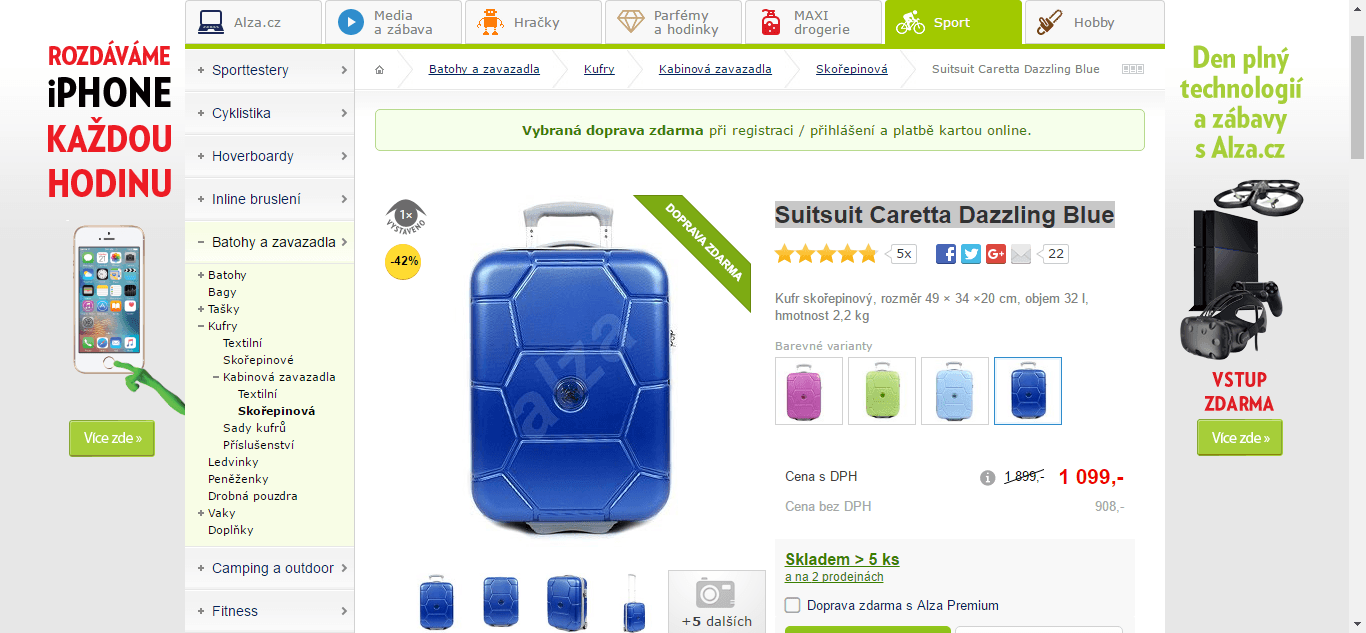Click the home icon in breadcrumb
1366x633 pixels.
[x=380, y=70]
